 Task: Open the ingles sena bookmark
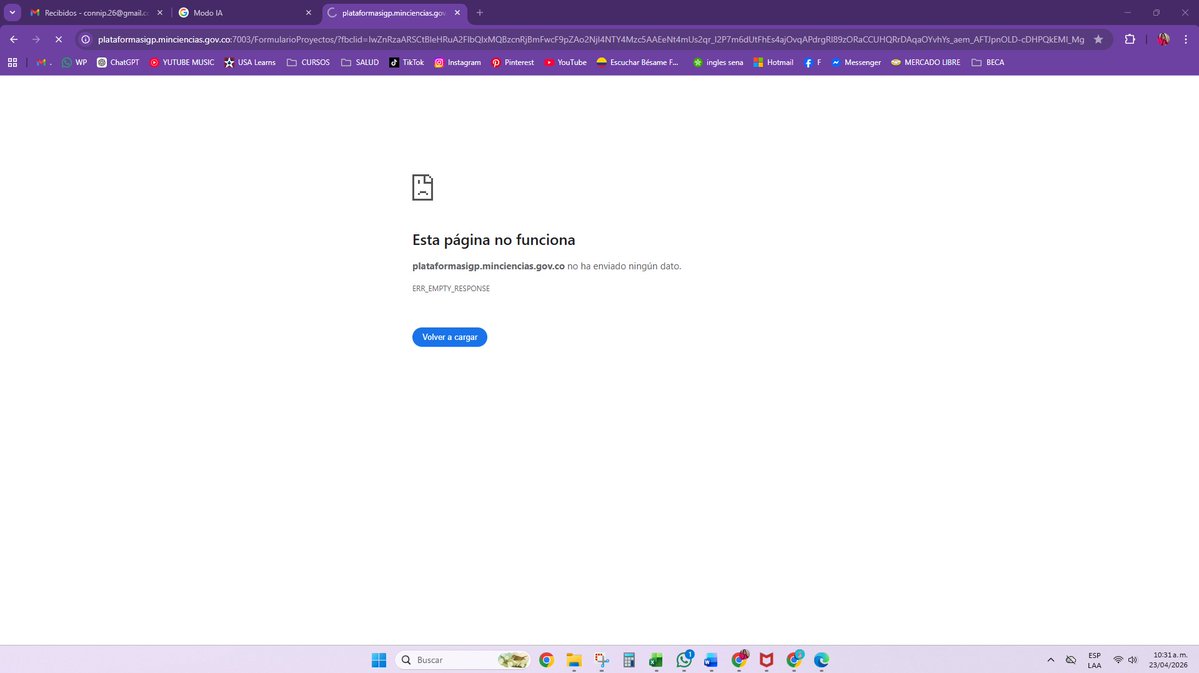pos(718,63)
